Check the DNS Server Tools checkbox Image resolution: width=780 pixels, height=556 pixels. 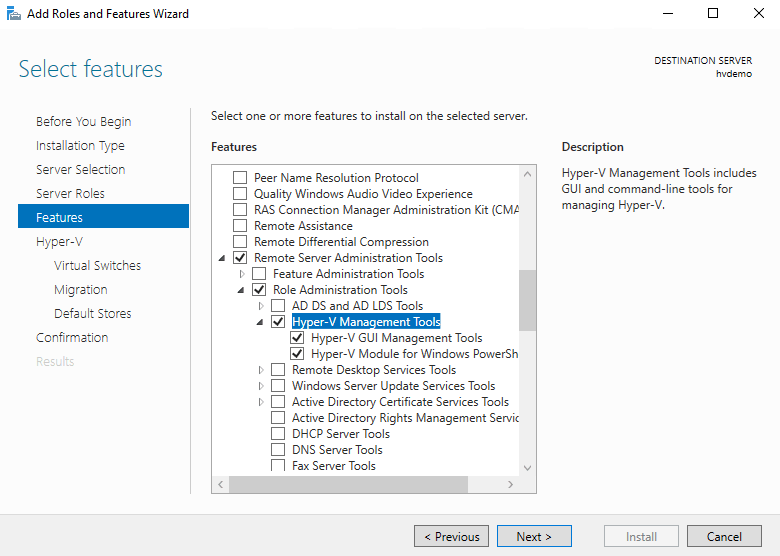click(x=278, y=450)
